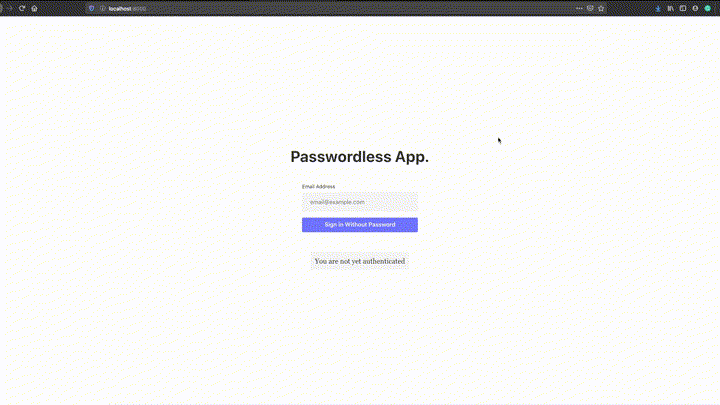Toggle the browser sidebar icon

[x=683, y=8]
